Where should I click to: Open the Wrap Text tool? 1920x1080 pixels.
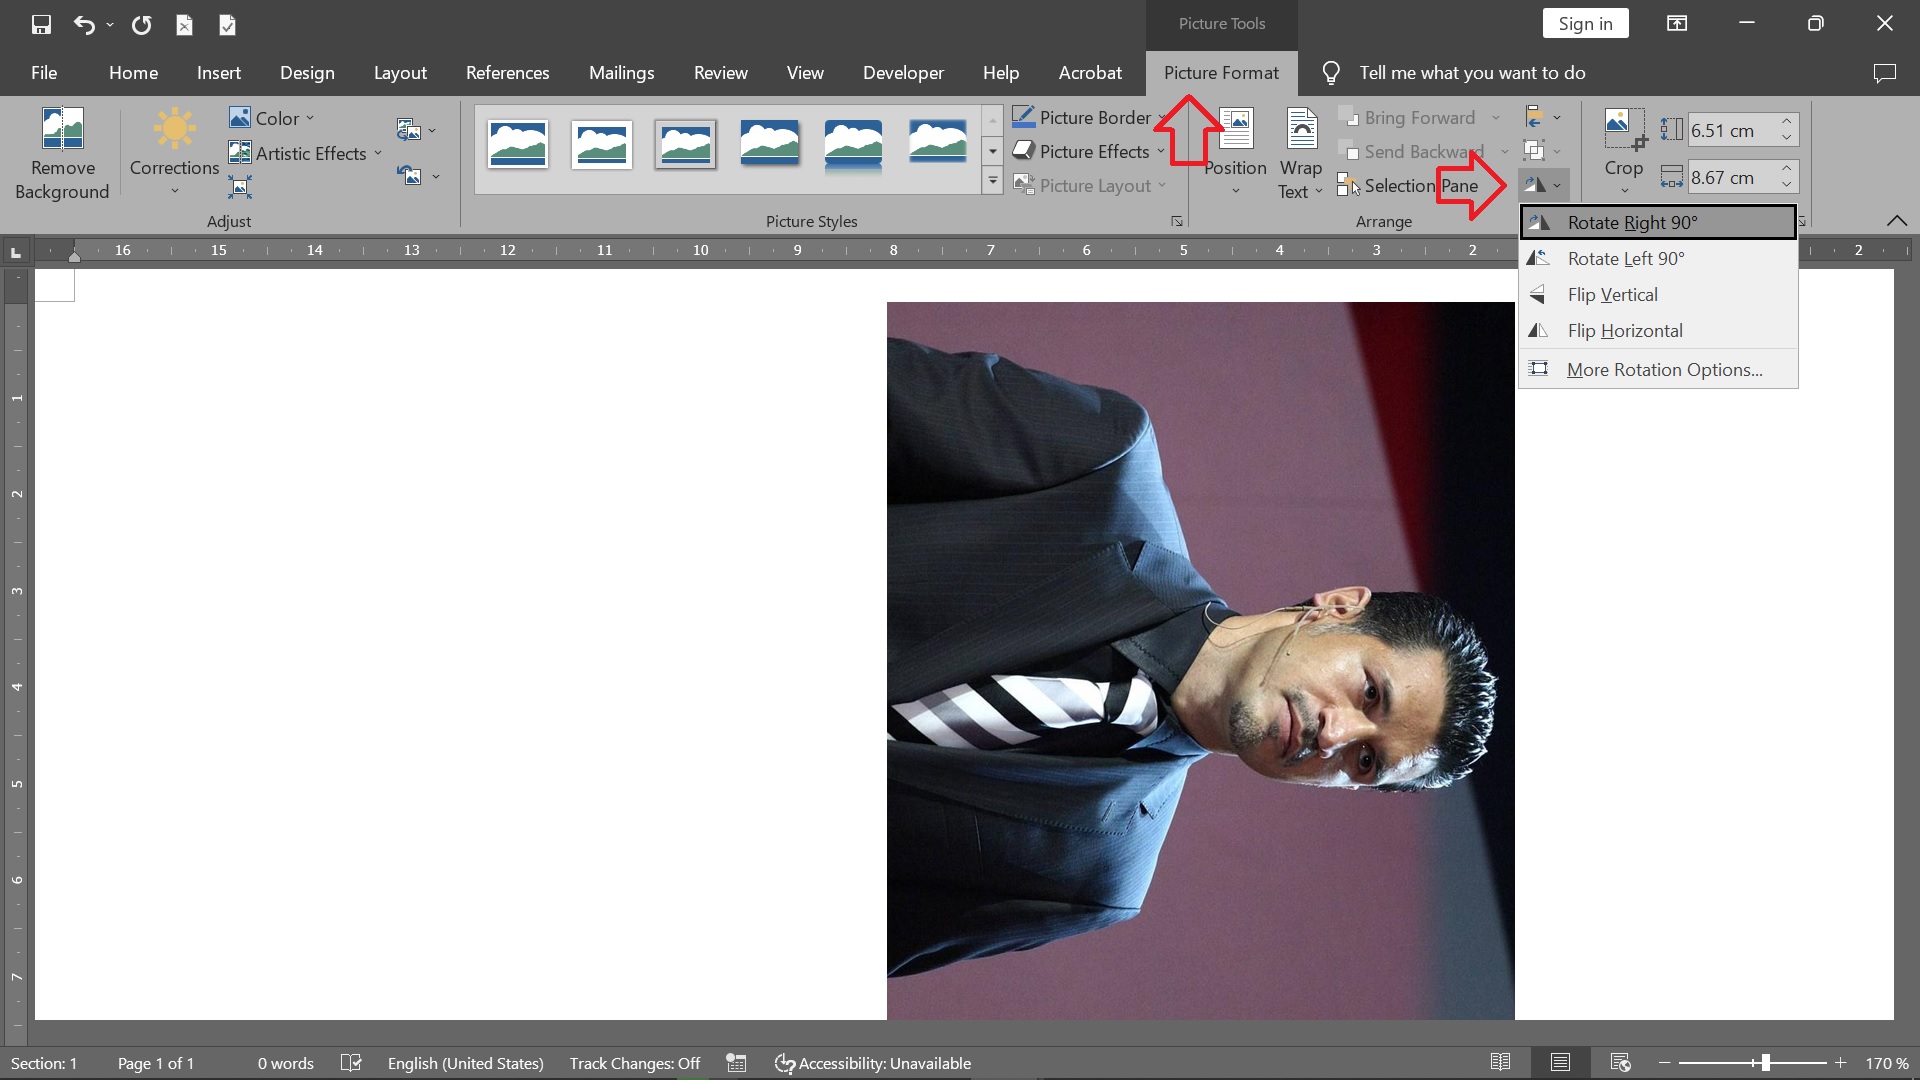[1301, 152]
